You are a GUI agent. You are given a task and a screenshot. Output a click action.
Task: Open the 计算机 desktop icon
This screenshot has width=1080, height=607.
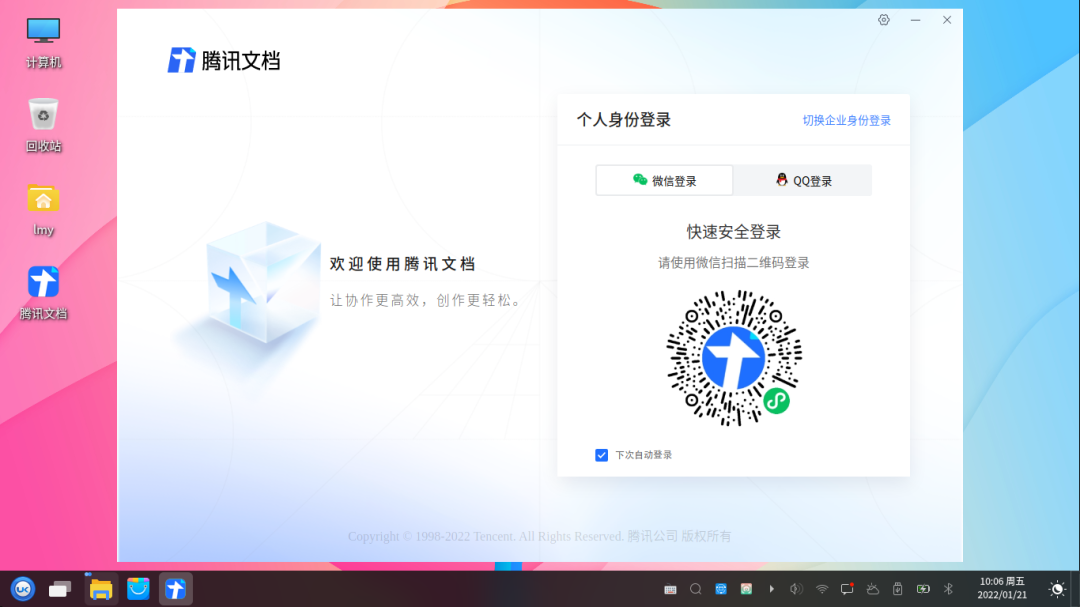(x=43, y=43)
